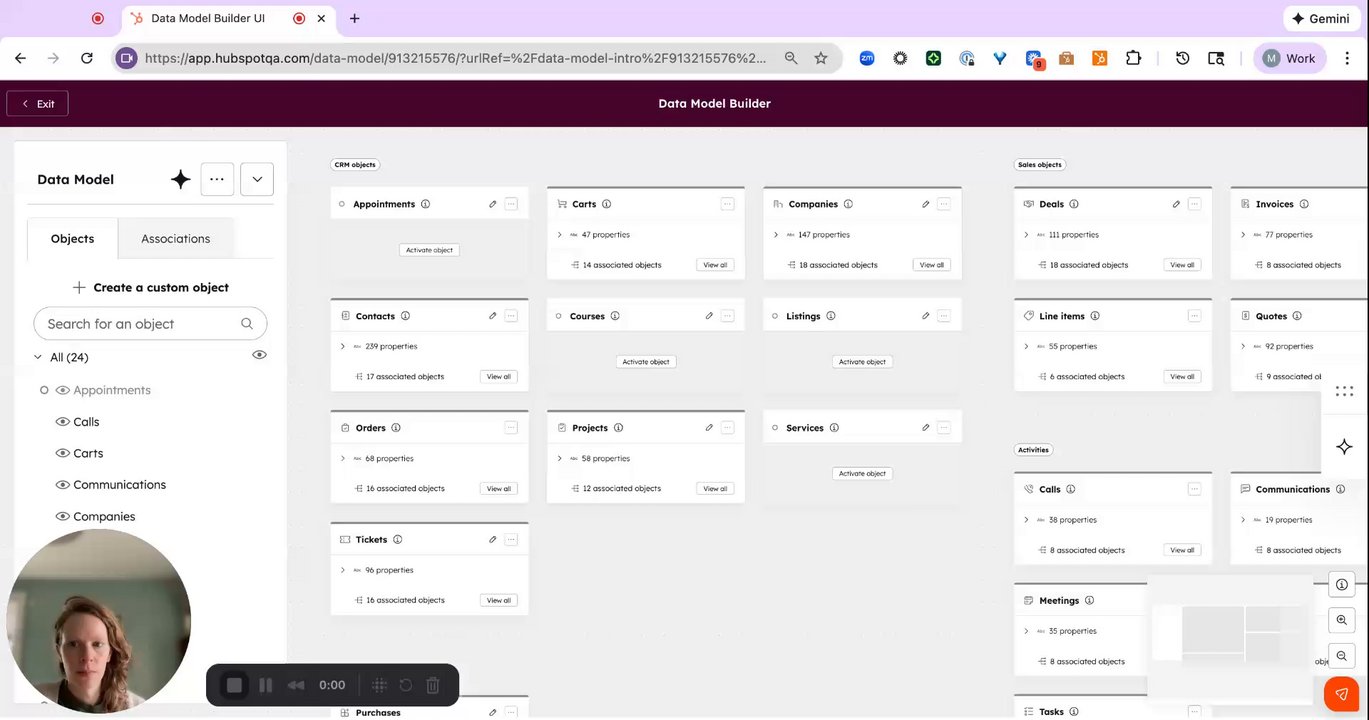Open the Work profile menu
The width and height of the screenshot is (1369, 720).
1290,59
